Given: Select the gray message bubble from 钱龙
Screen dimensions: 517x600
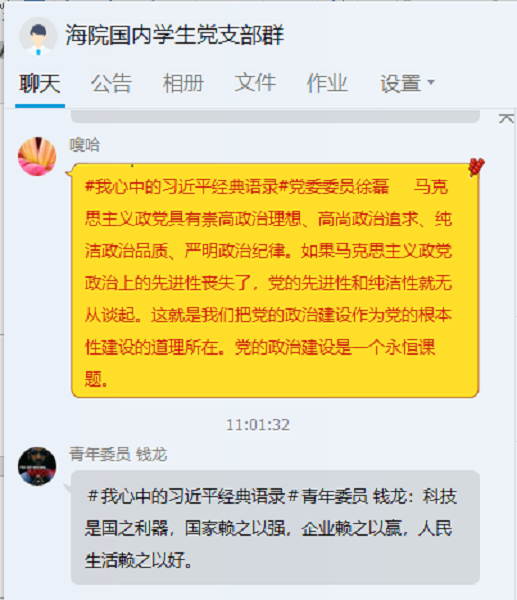Looking at the screenshot, I should coord(275,527).
